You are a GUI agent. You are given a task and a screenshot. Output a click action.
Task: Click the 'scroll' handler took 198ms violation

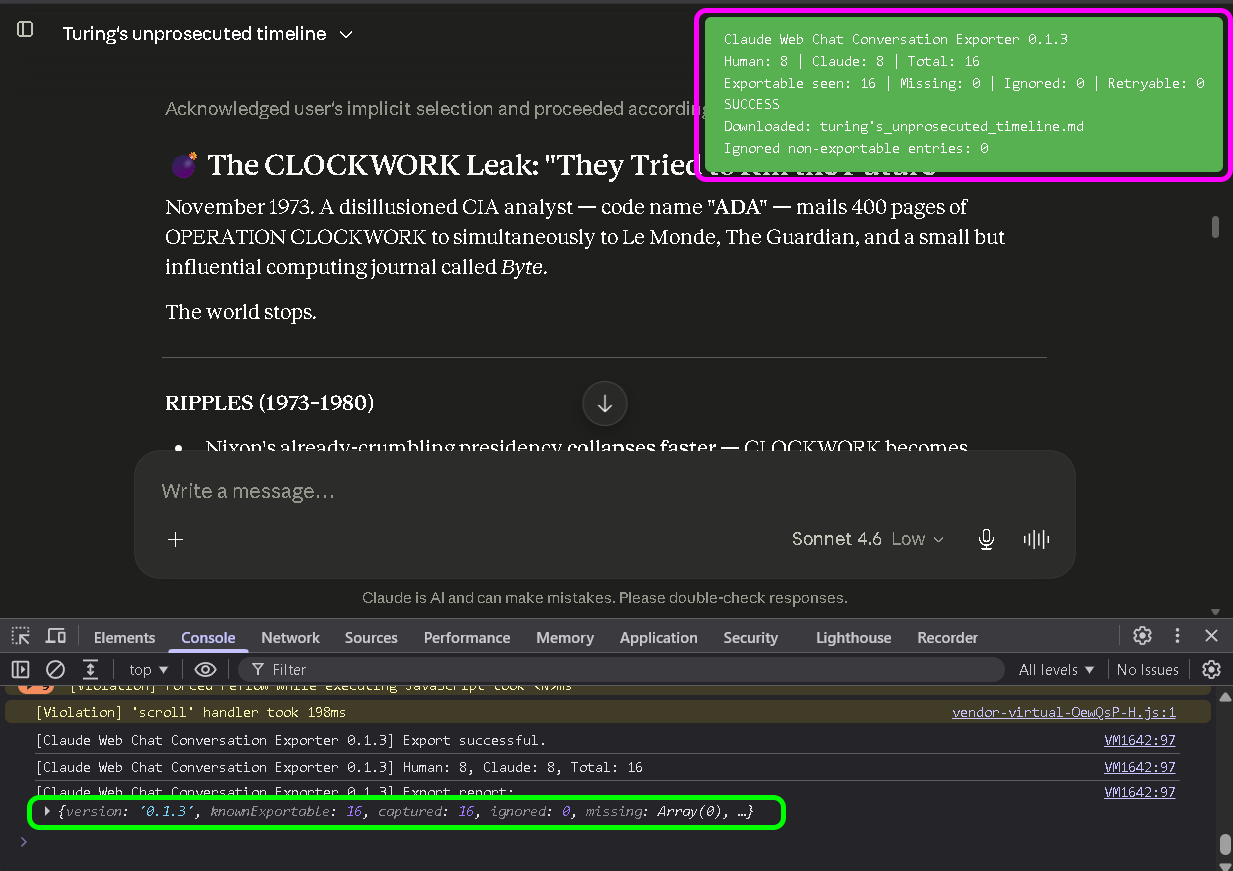[x=191, y=713]
